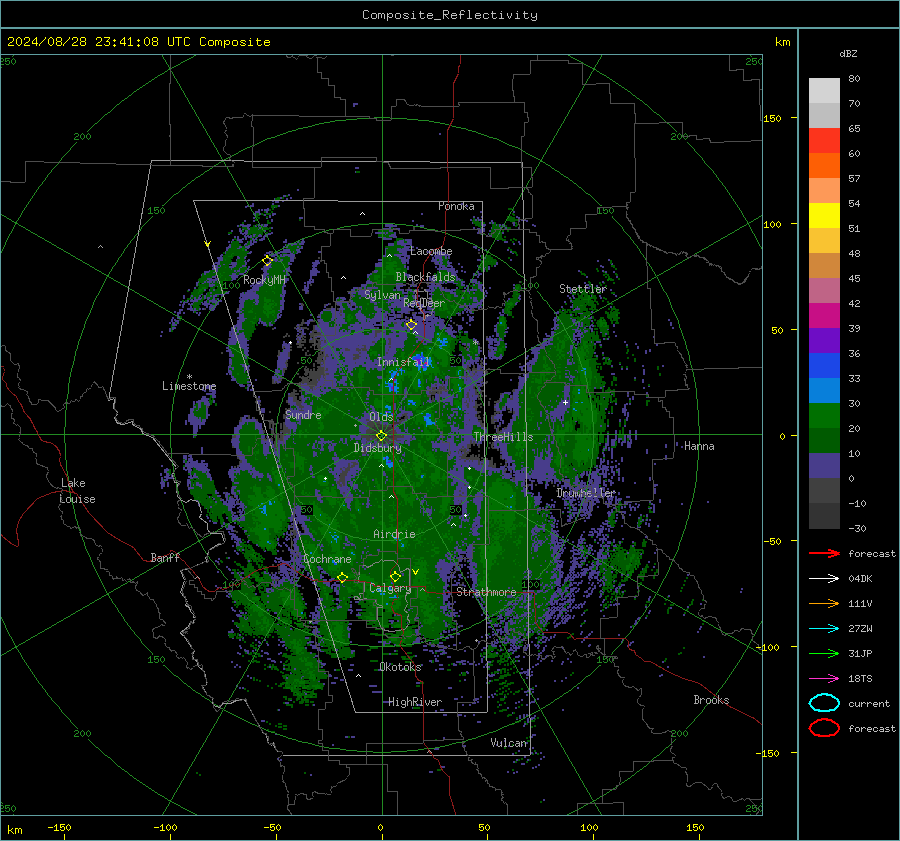This screenshot has width=900, height=841.
Task: Click the asterisk marker above Limestone
Action: click(189, 377)
